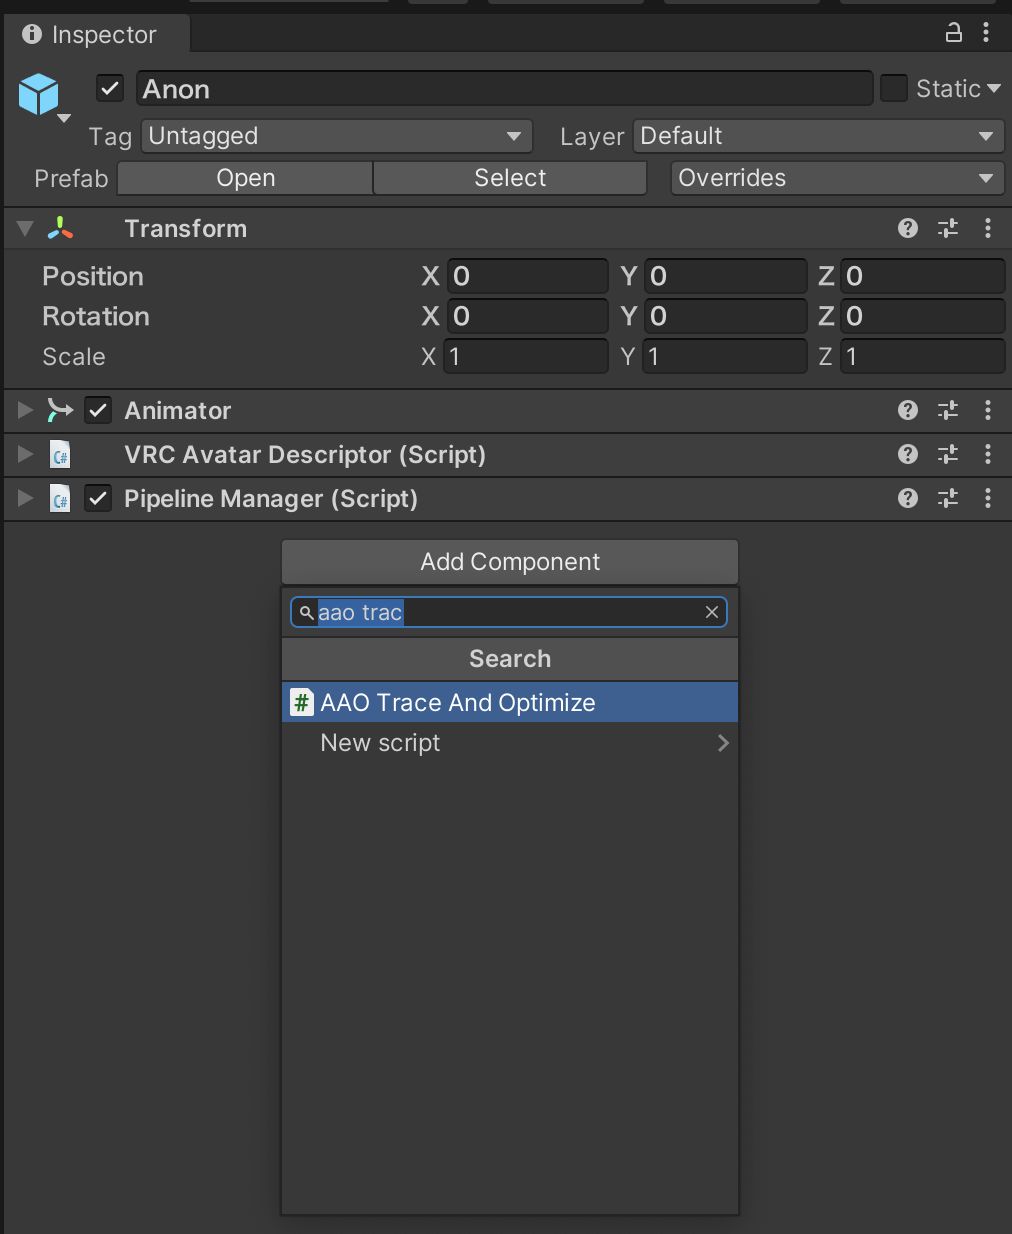Open Pipeline Manager presets selector
This screenshot has width=1012, height=1234.
[948, 498]
